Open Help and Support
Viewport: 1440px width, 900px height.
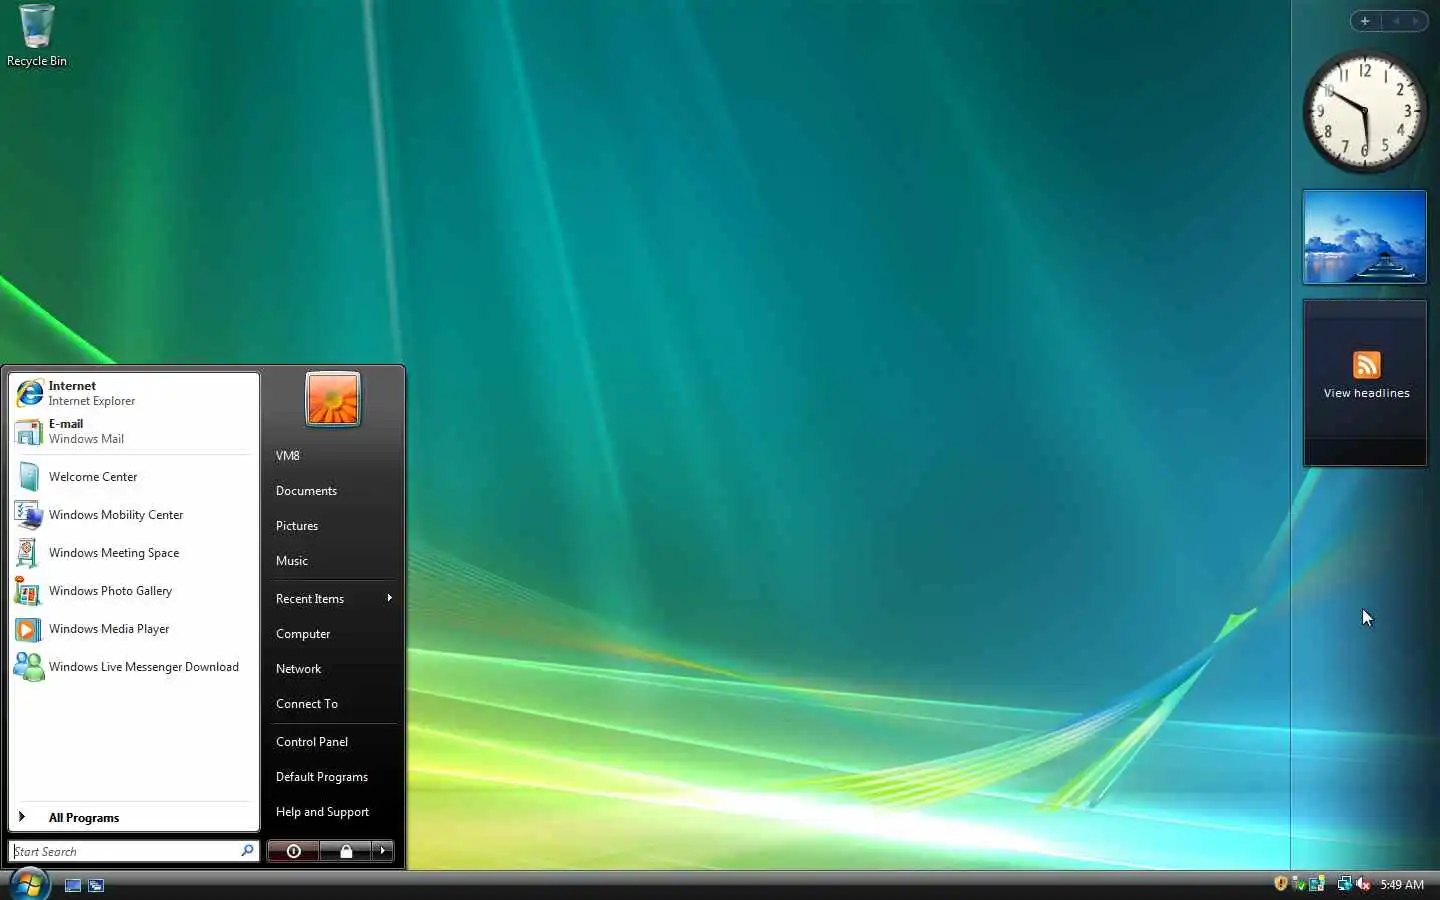pos(333,812)
